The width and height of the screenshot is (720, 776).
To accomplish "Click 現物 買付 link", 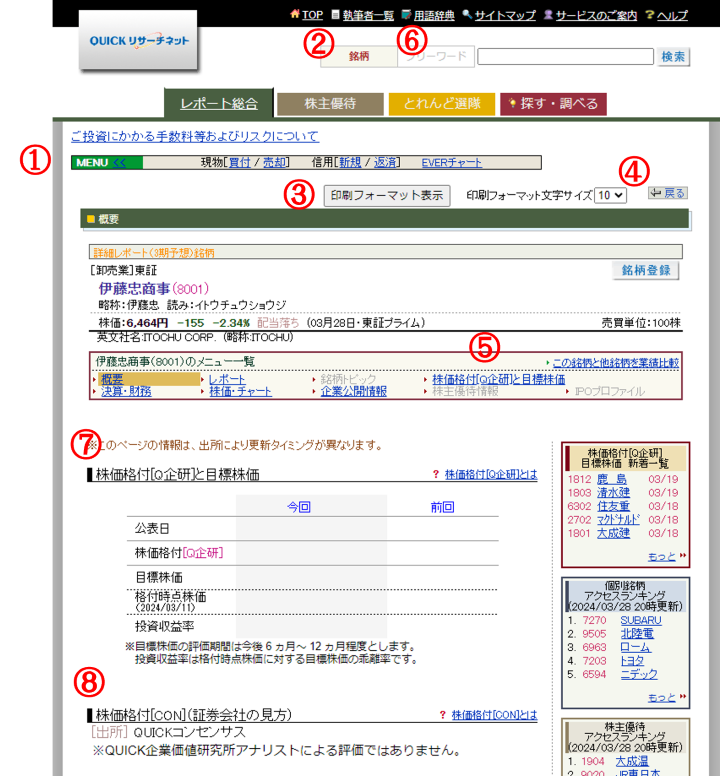I will click(240, 162).
